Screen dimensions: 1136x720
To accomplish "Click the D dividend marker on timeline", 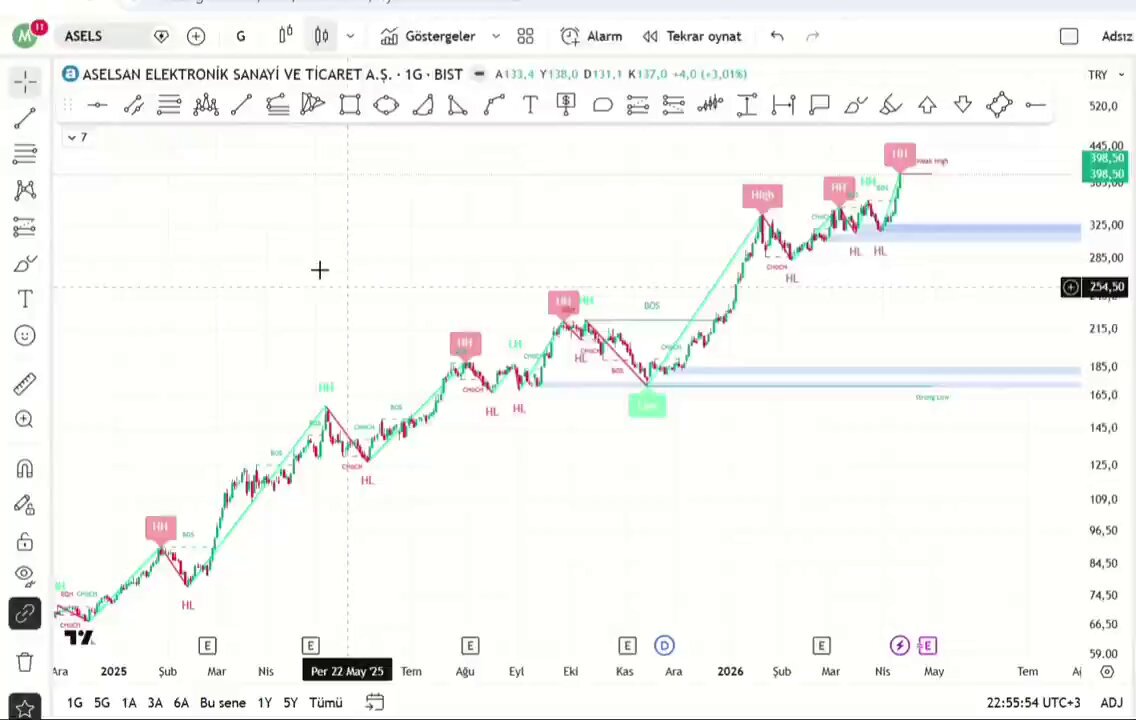I will click(x=664, y=645).
